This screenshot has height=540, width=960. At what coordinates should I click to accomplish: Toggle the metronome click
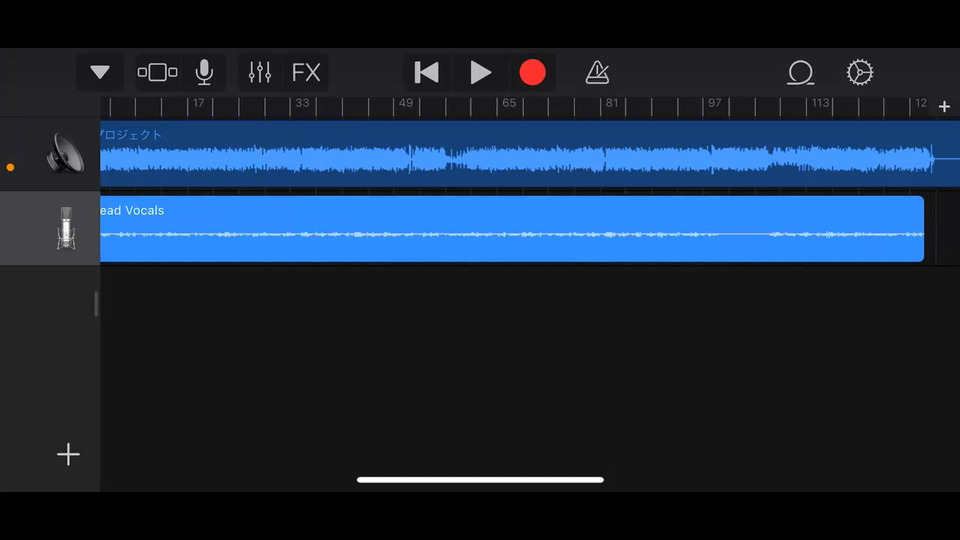[x=597, y=72]
